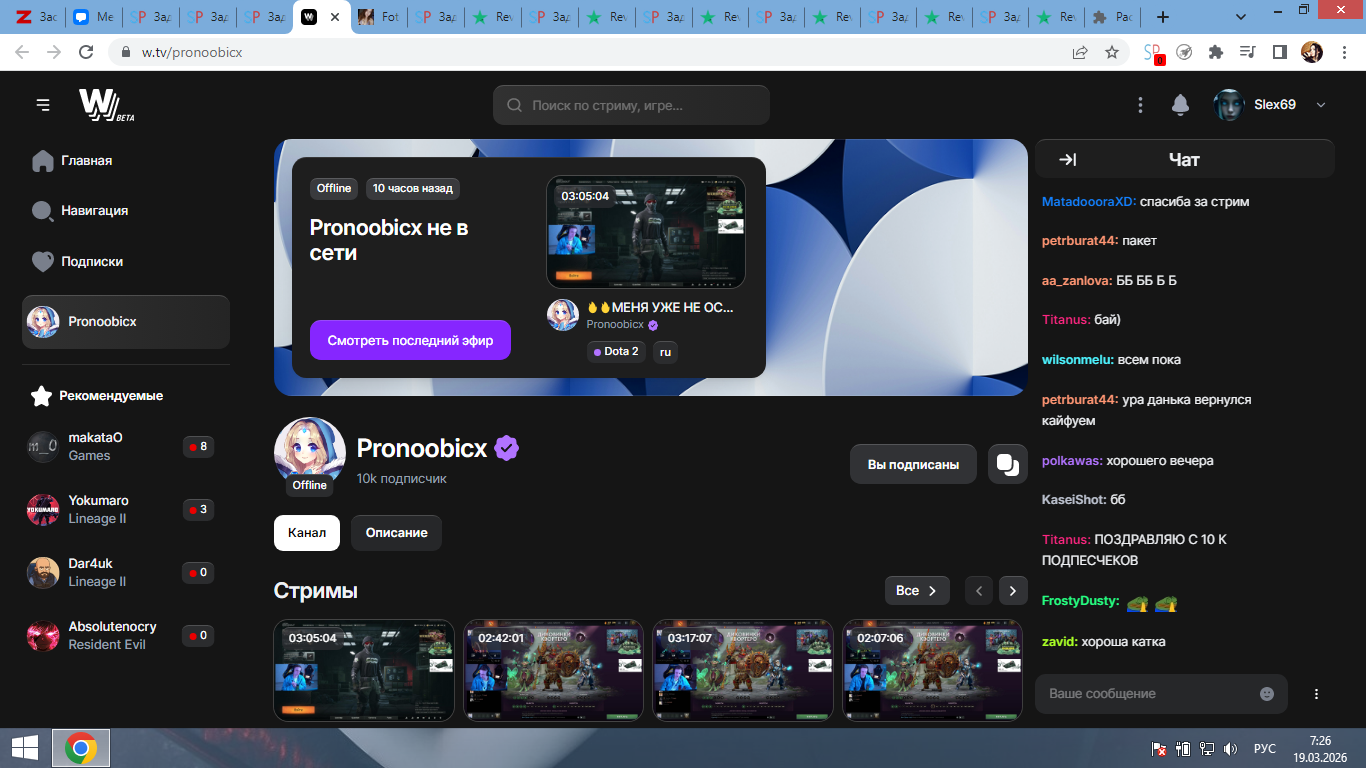Click the Вы подписаны button
Image resolution: width=1366 pixels, height=768 pixels.
tap(914, 464)
